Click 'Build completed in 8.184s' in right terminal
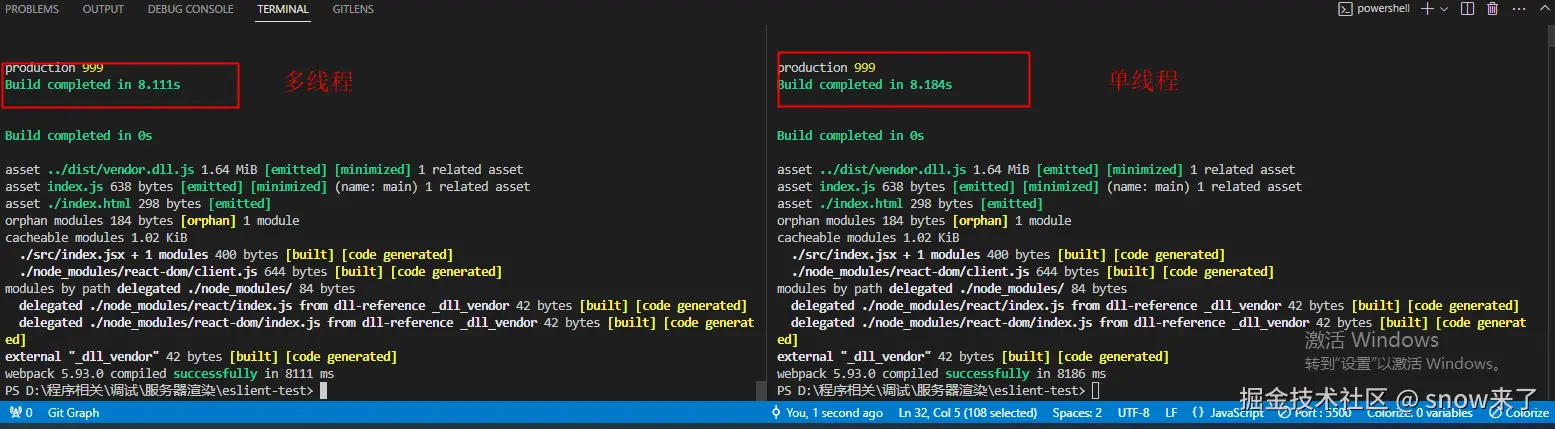Screen dimensions: 1555x429 point(865,85)
